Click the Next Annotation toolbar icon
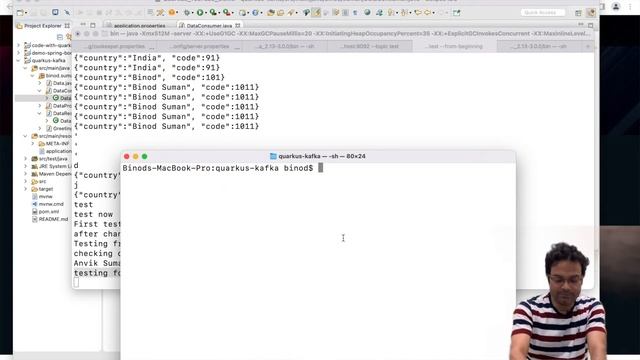640x360 pixels. pyautogui.click(x=391, y=13)
